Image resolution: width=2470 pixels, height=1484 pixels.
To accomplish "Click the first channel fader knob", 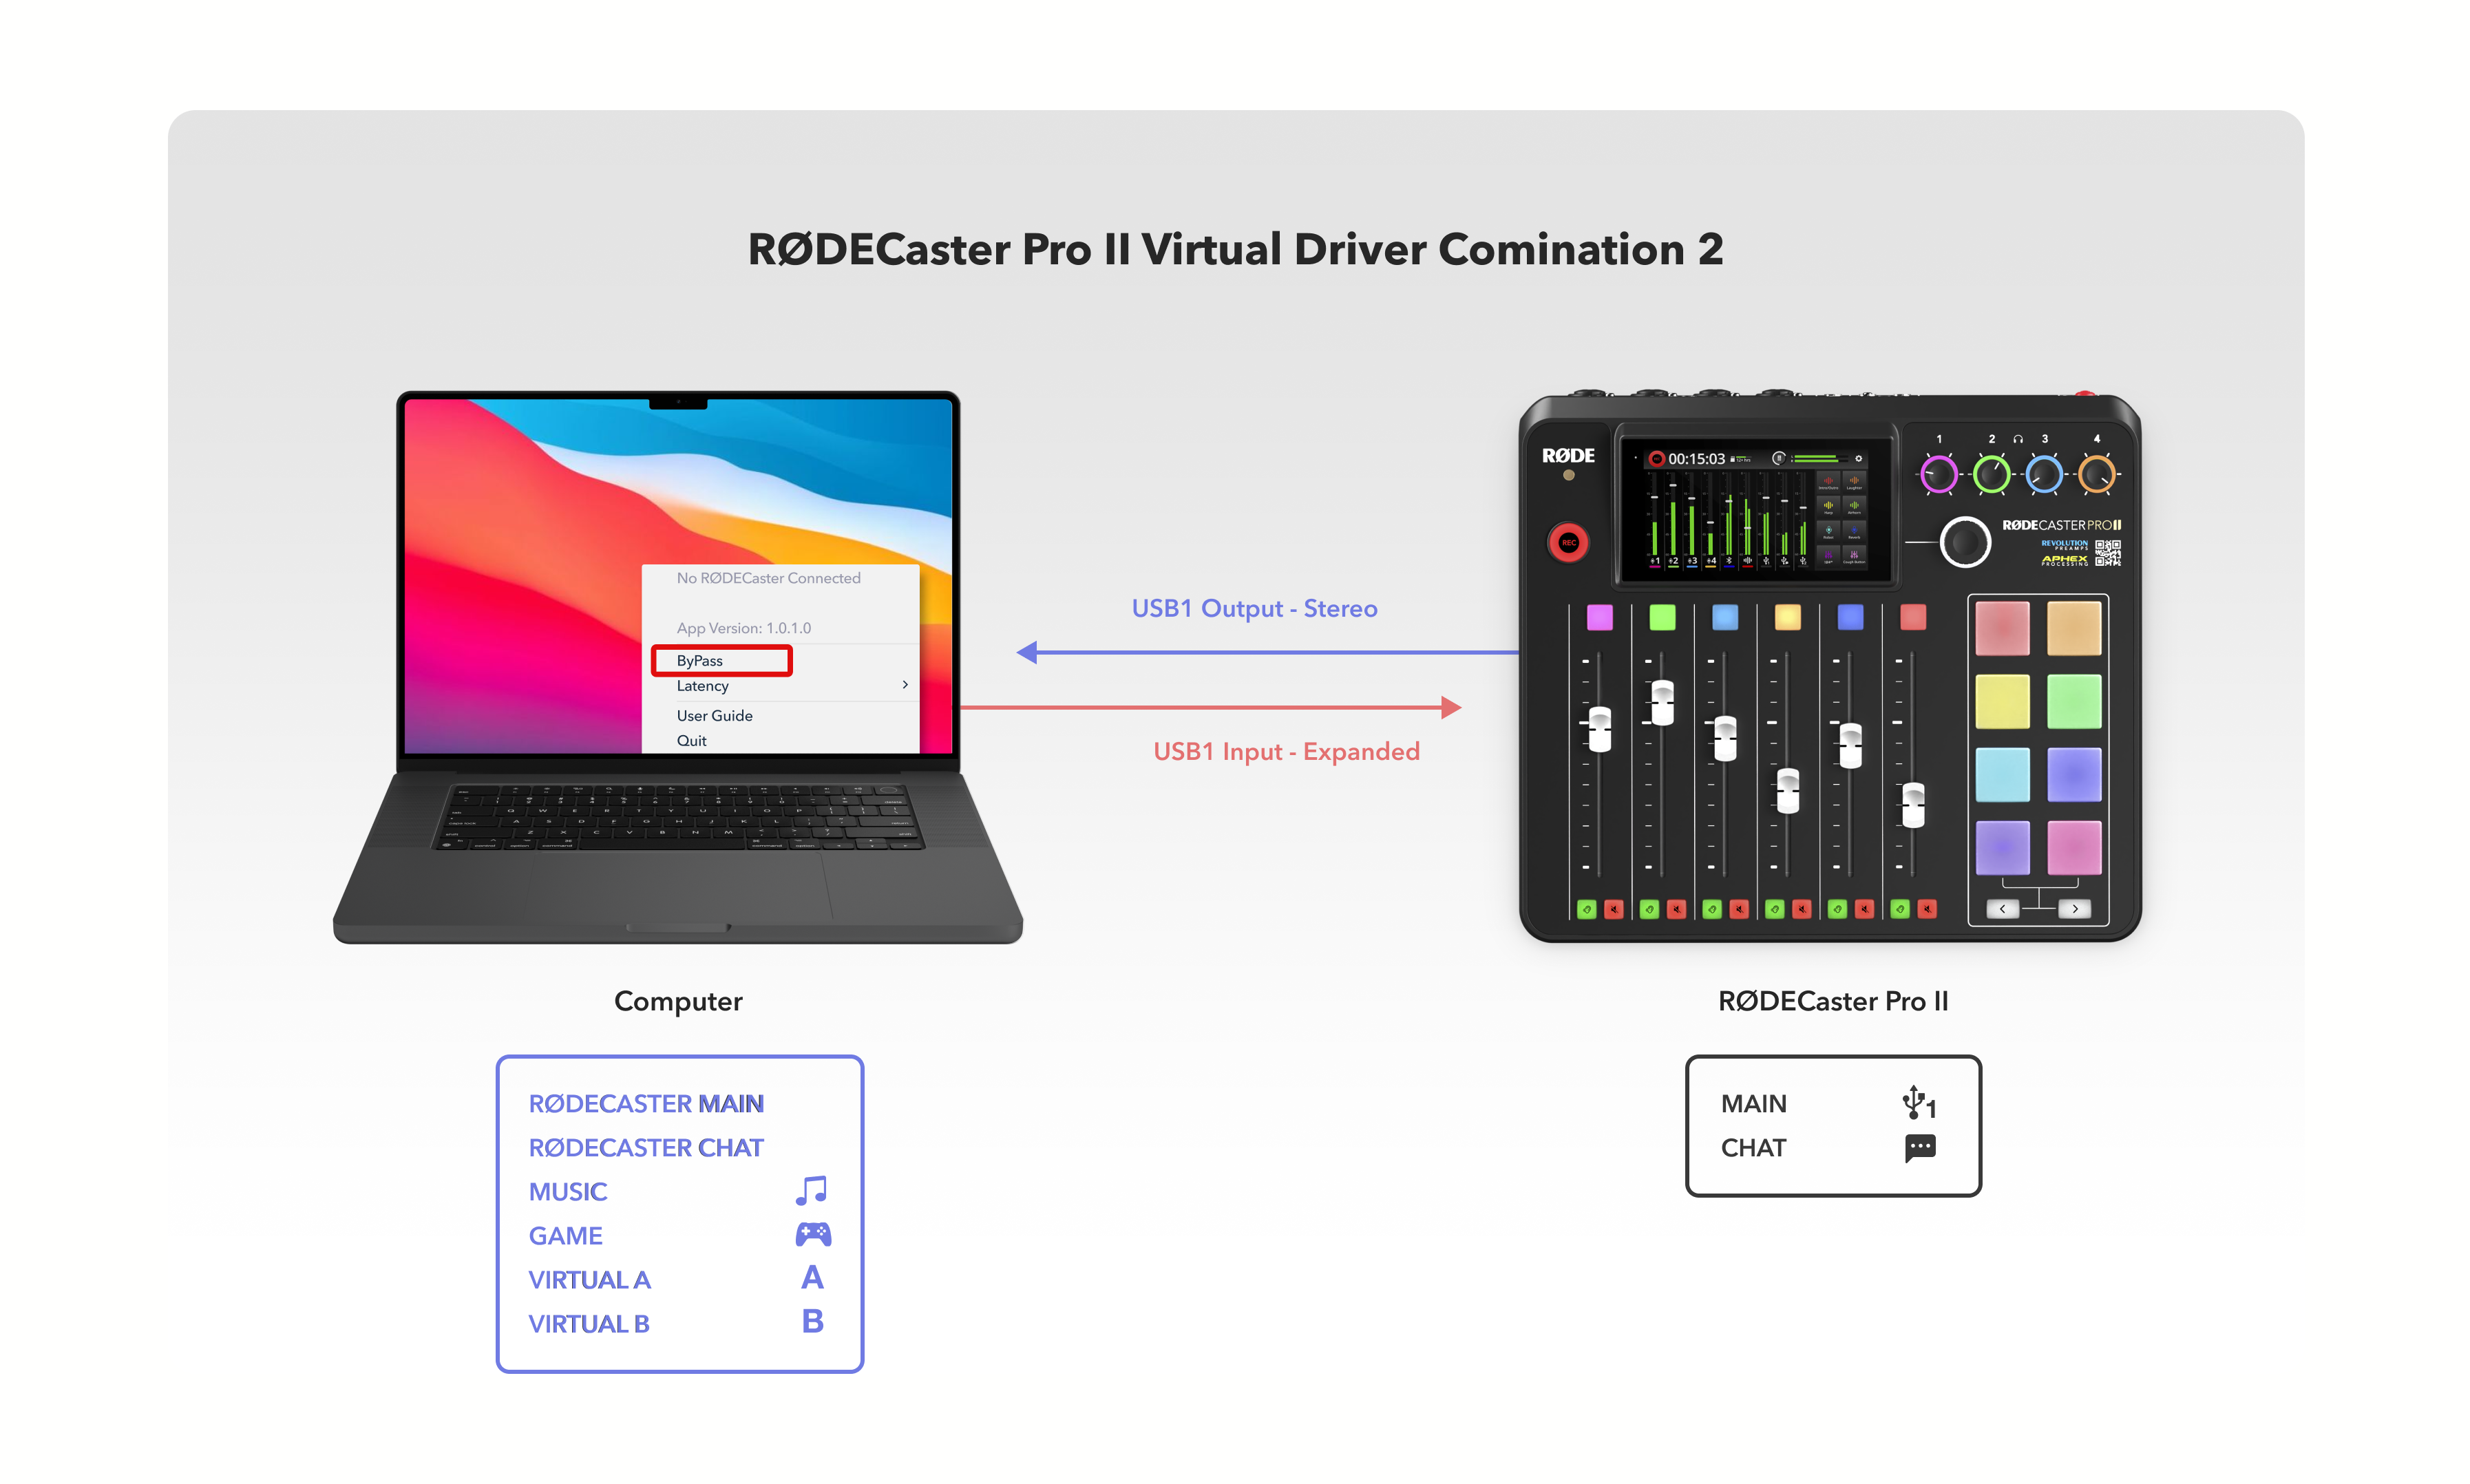I will [1599, 729].
